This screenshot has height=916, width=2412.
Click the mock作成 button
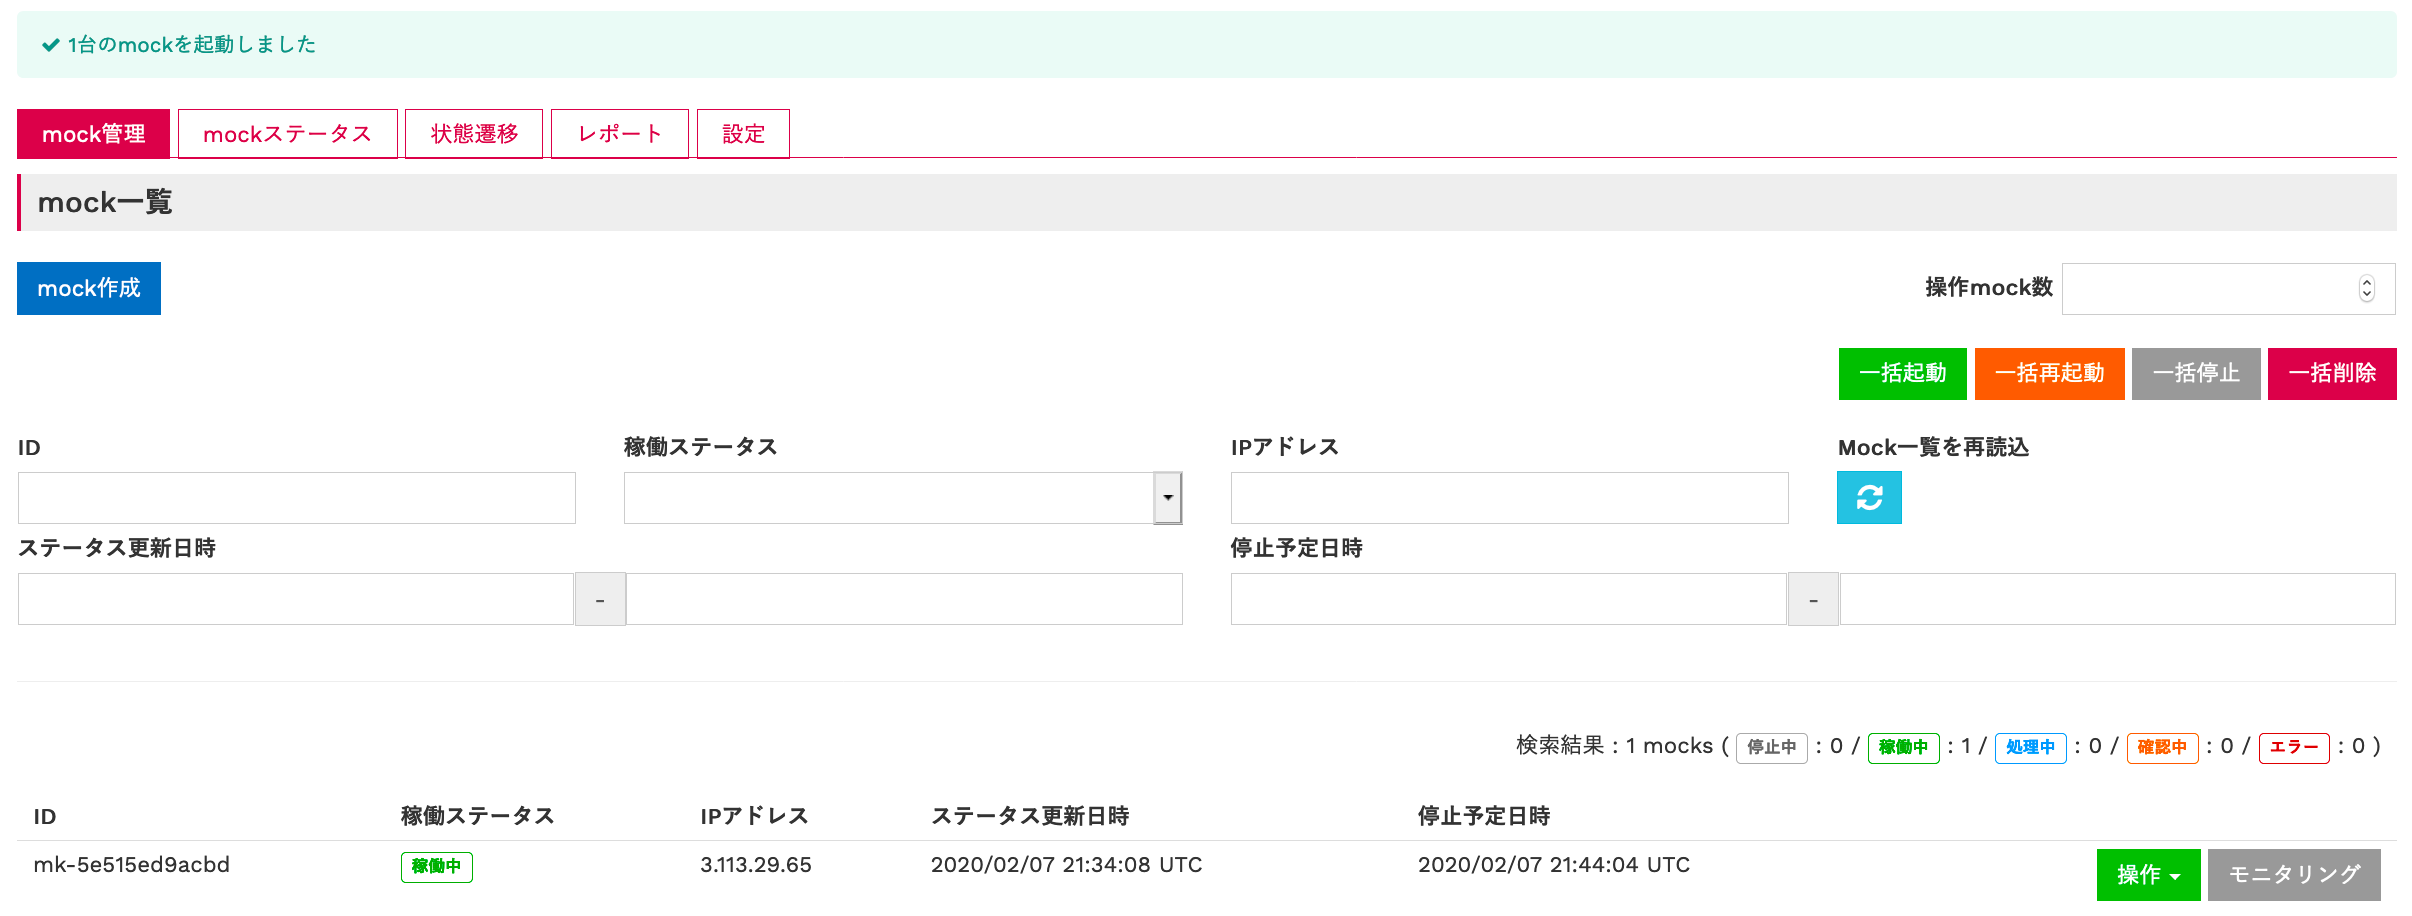(88, 288)
